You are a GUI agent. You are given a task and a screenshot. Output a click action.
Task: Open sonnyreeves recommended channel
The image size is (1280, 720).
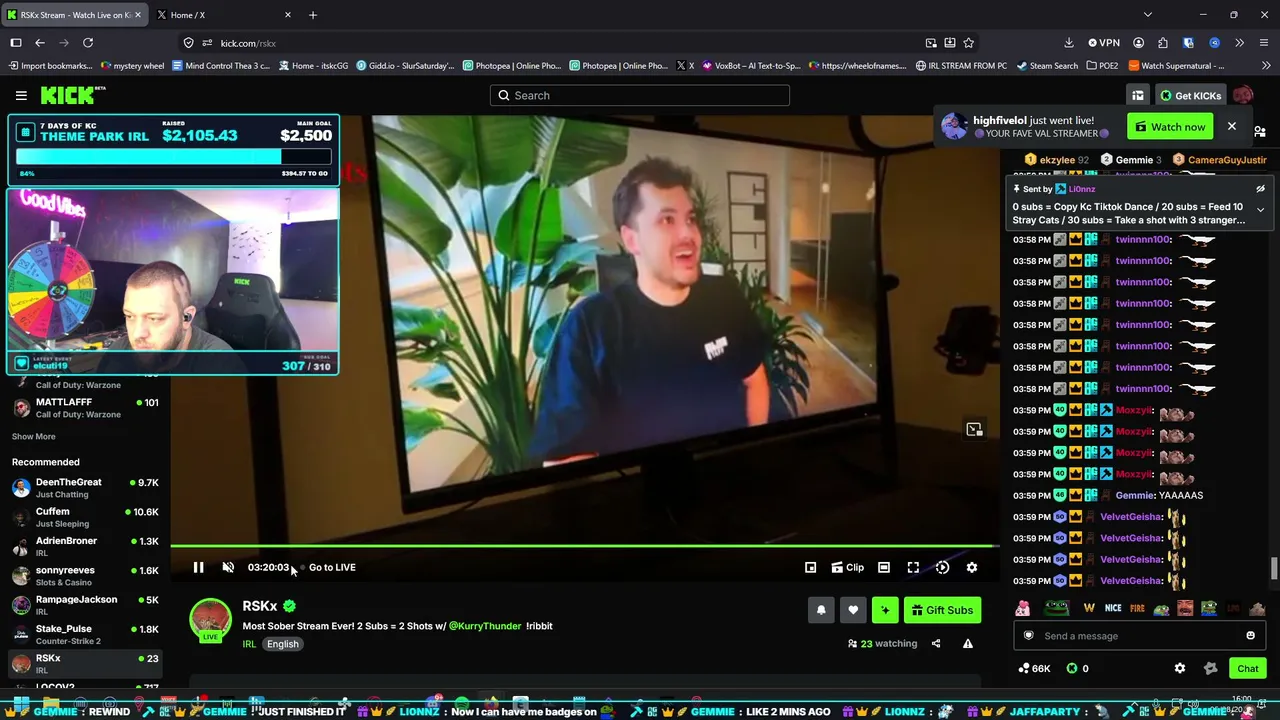[x=85, y=576]
